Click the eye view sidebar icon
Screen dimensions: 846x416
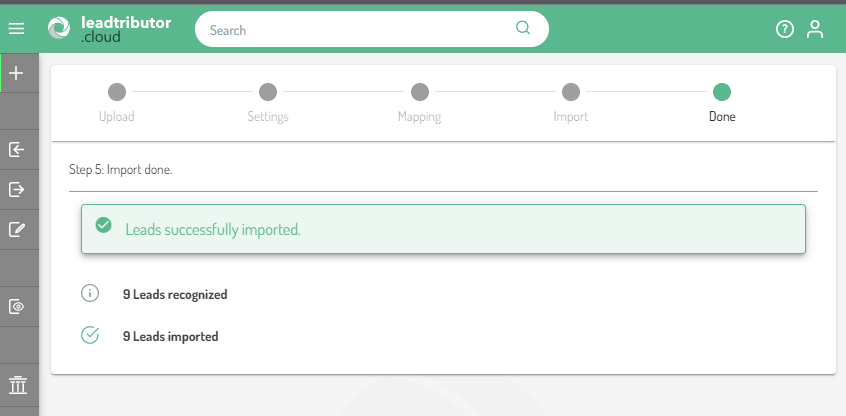pyautogui.click(x=16, y=306)
